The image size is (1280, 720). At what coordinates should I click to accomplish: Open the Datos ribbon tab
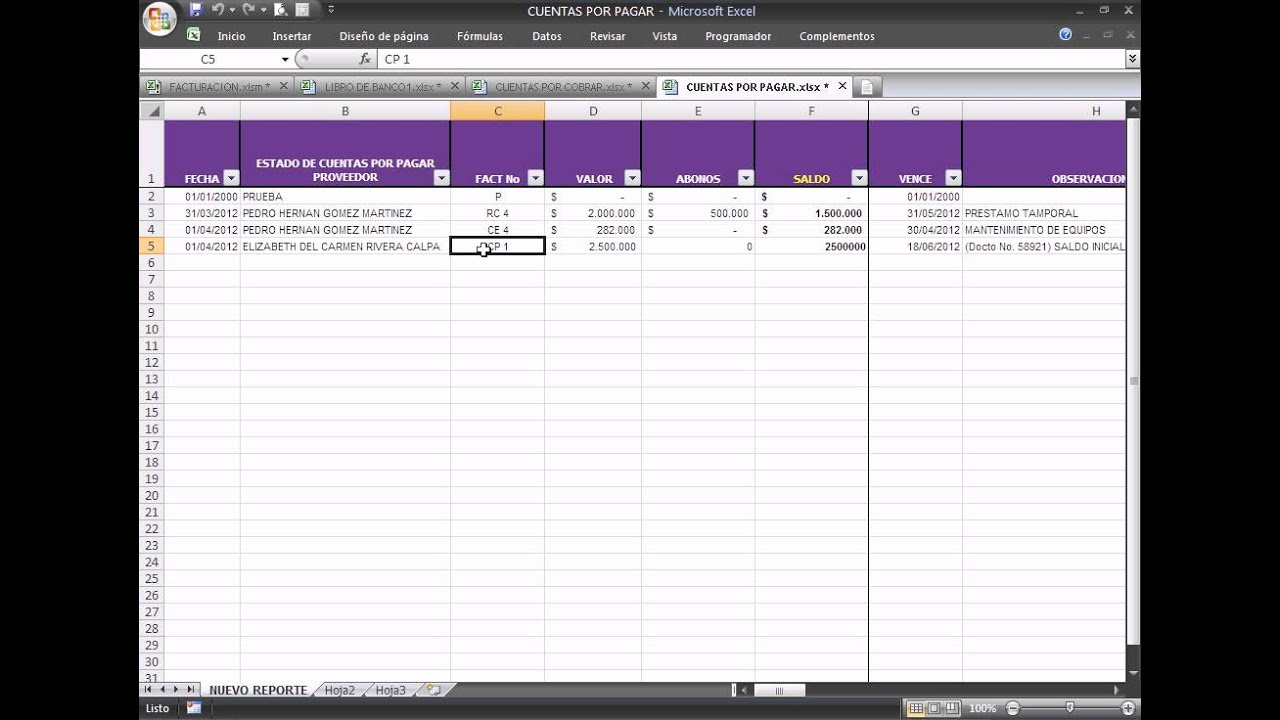click(547, 36)
